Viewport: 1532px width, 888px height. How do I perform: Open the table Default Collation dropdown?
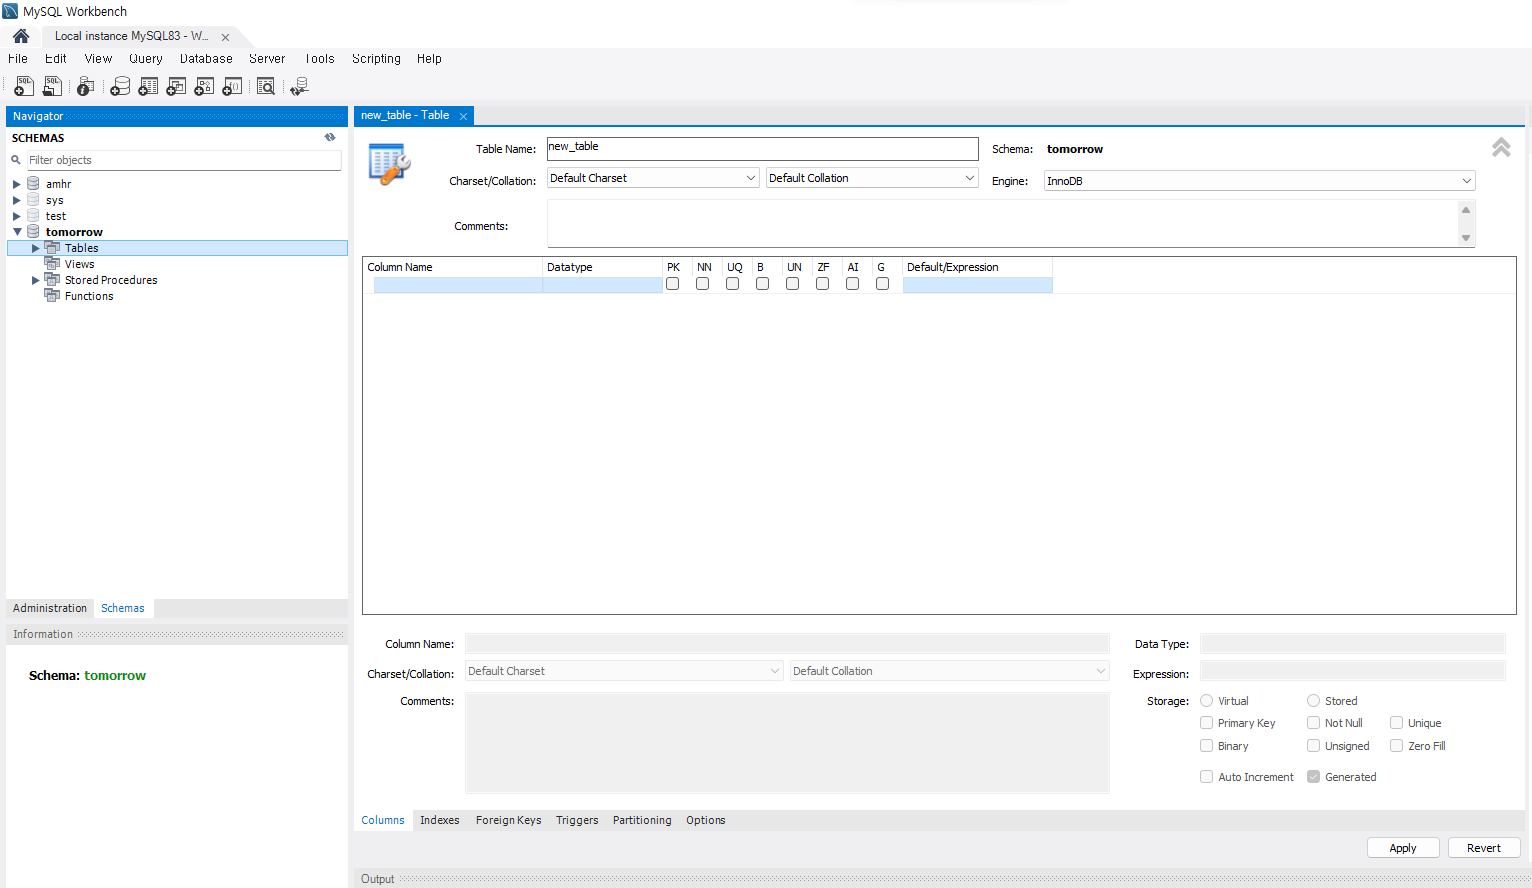872,178
